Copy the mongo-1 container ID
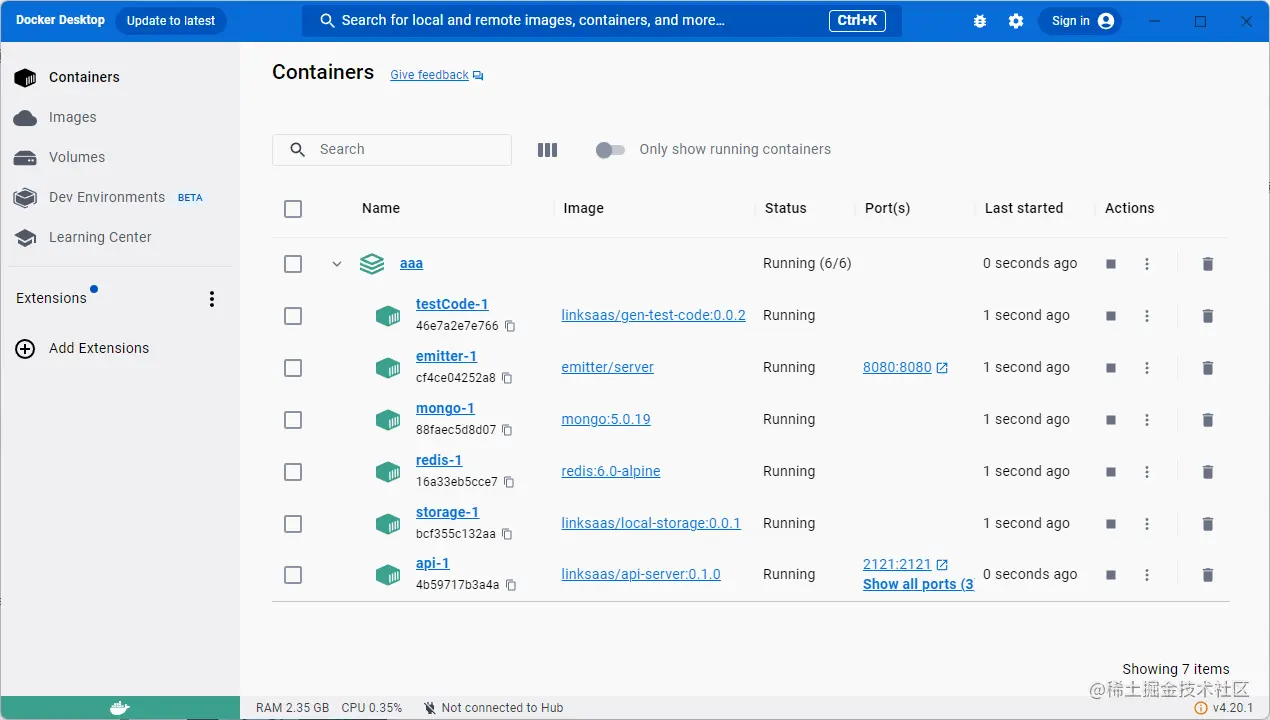 [507, 430]
